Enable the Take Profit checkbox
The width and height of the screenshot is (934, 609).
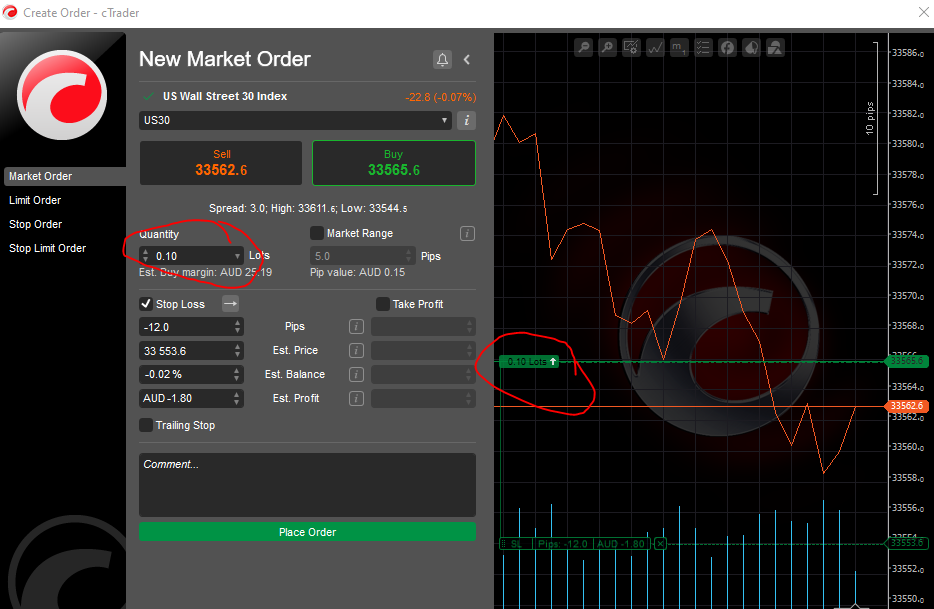point(383,304)
